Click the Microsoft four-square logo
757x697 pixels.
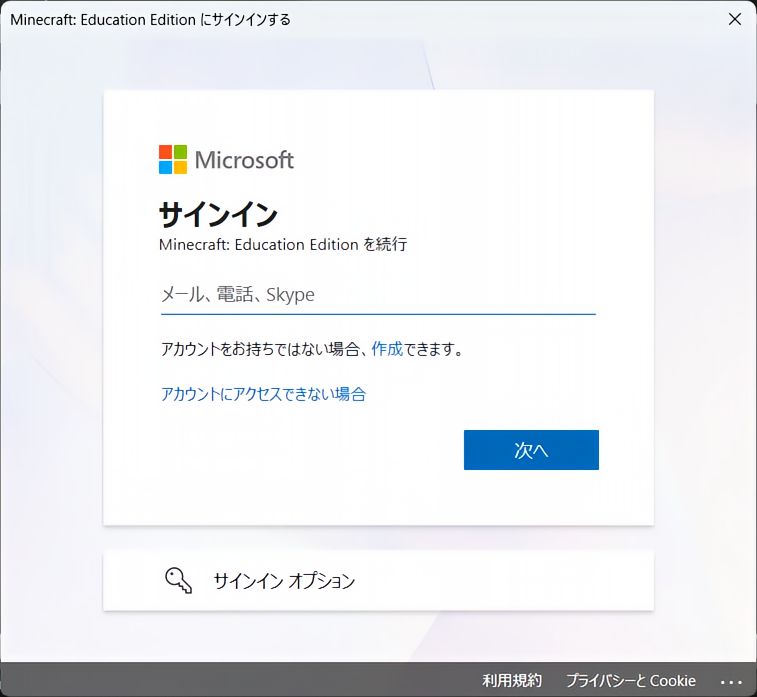click(173, 160)
